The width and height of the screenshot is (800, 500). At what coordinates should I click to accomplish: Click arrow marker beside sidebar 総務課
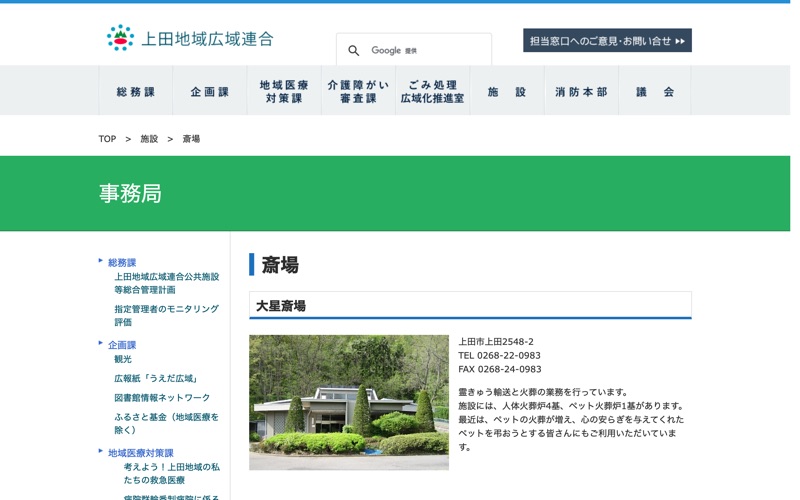101,260
